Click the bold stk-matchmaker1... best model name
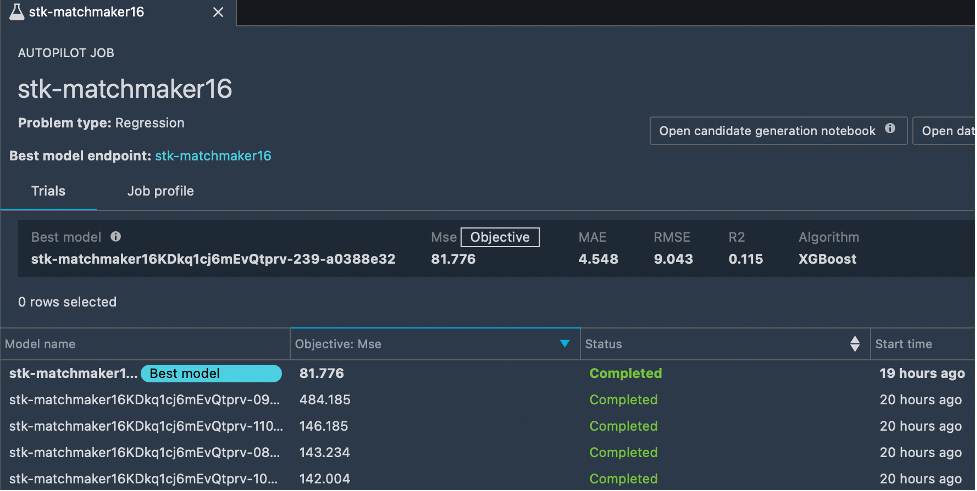This screenshot has height=491, width=977. point(74,373)
